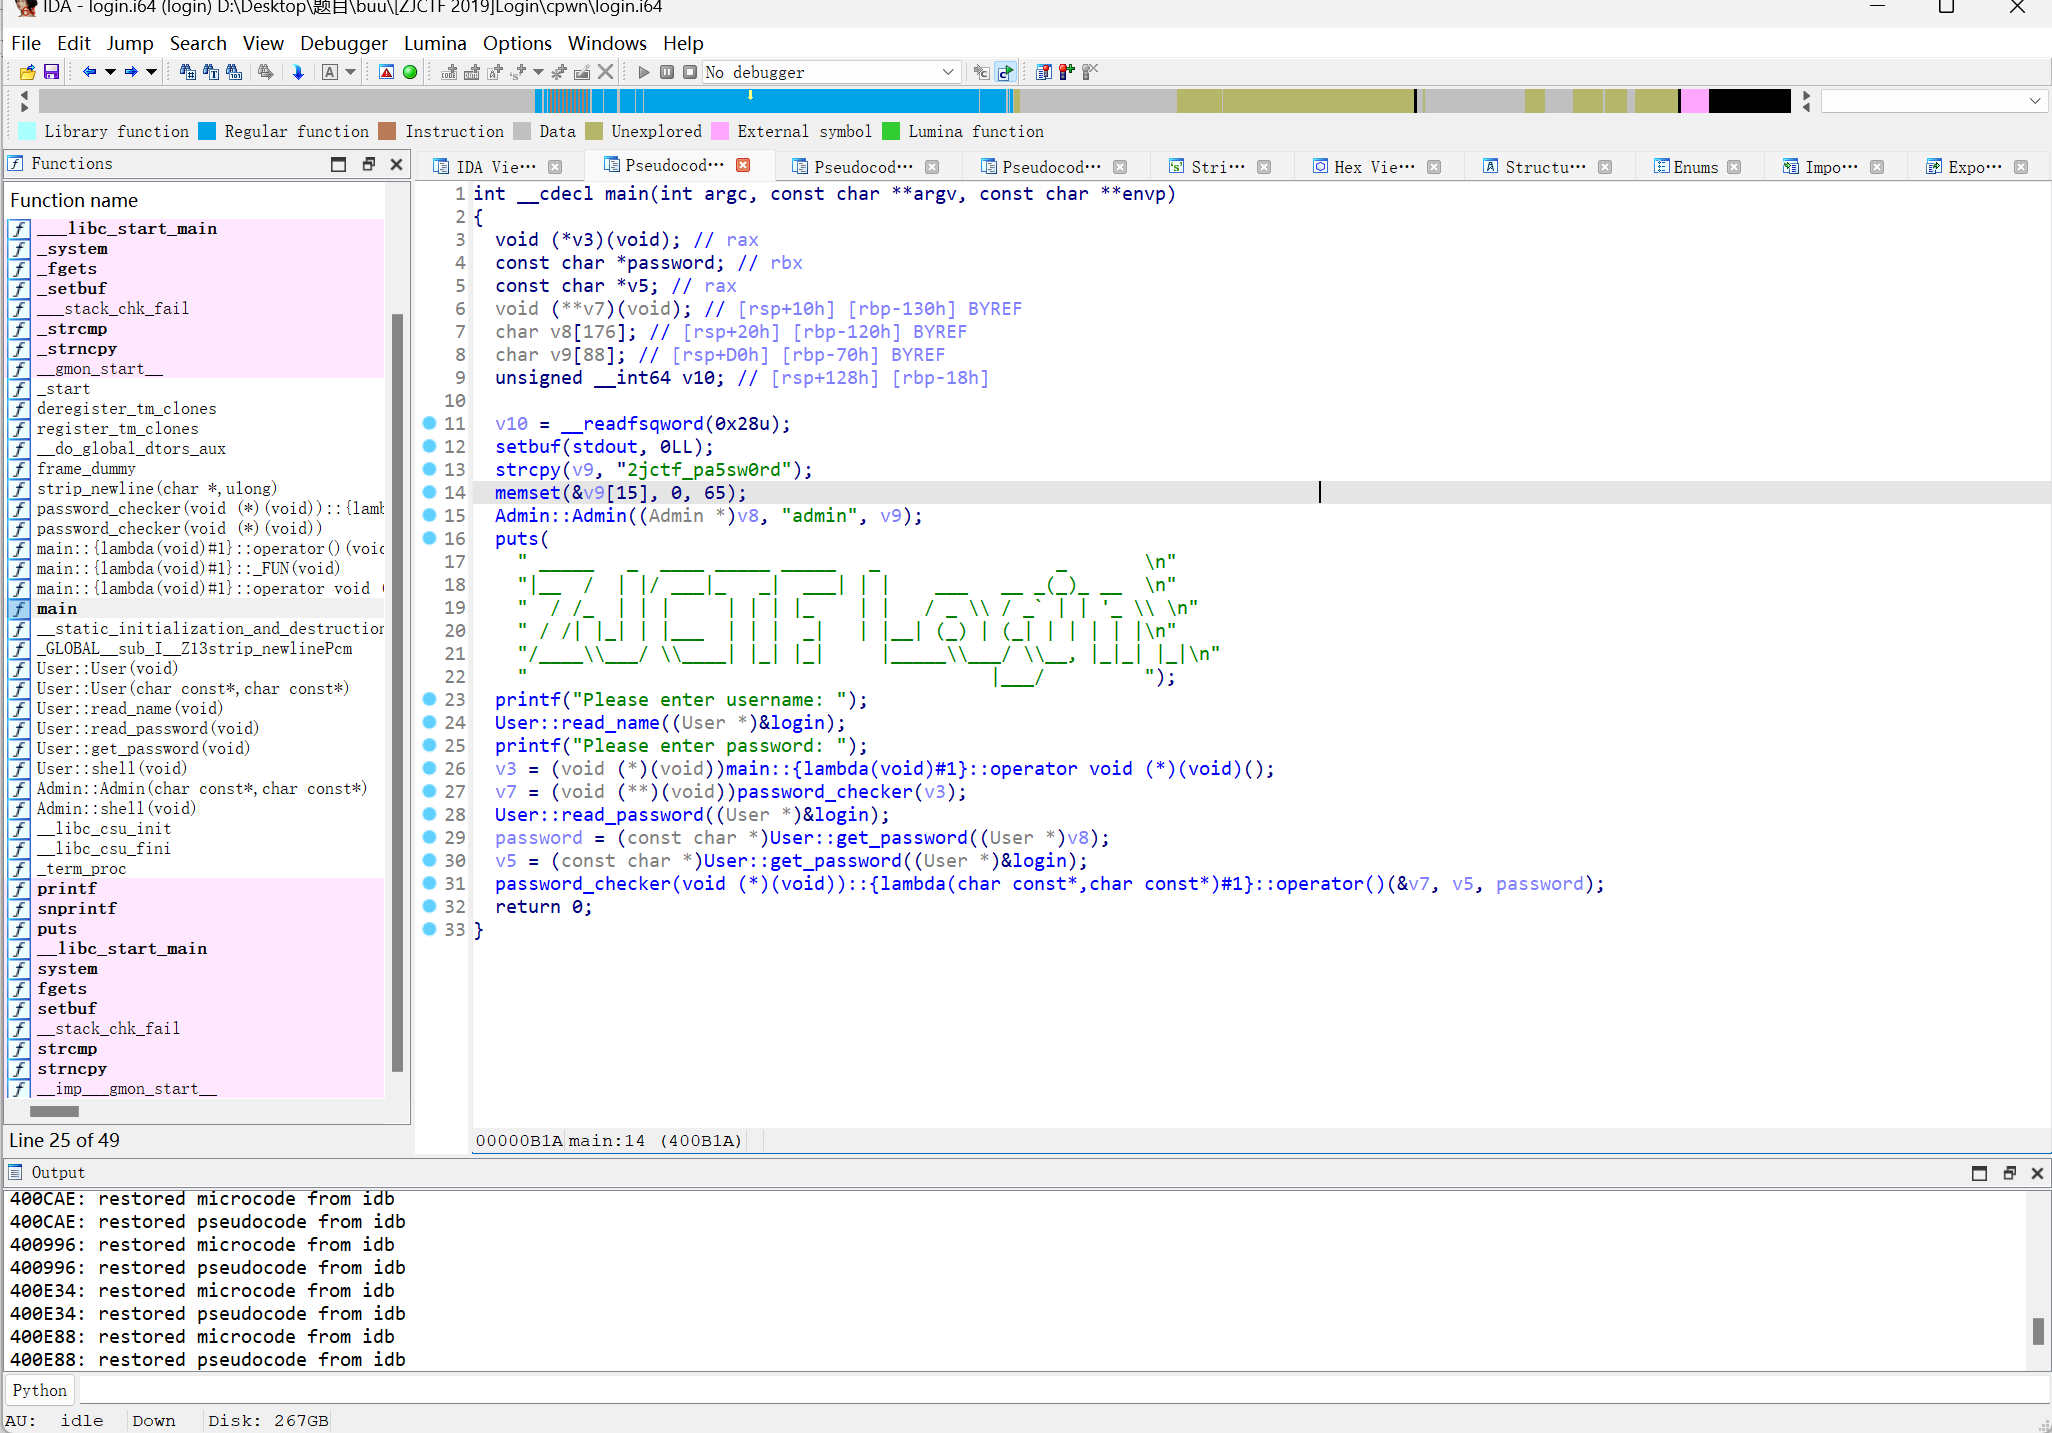Click the green-arrow C debugger toolbar icon

[x=1006, y=72]
